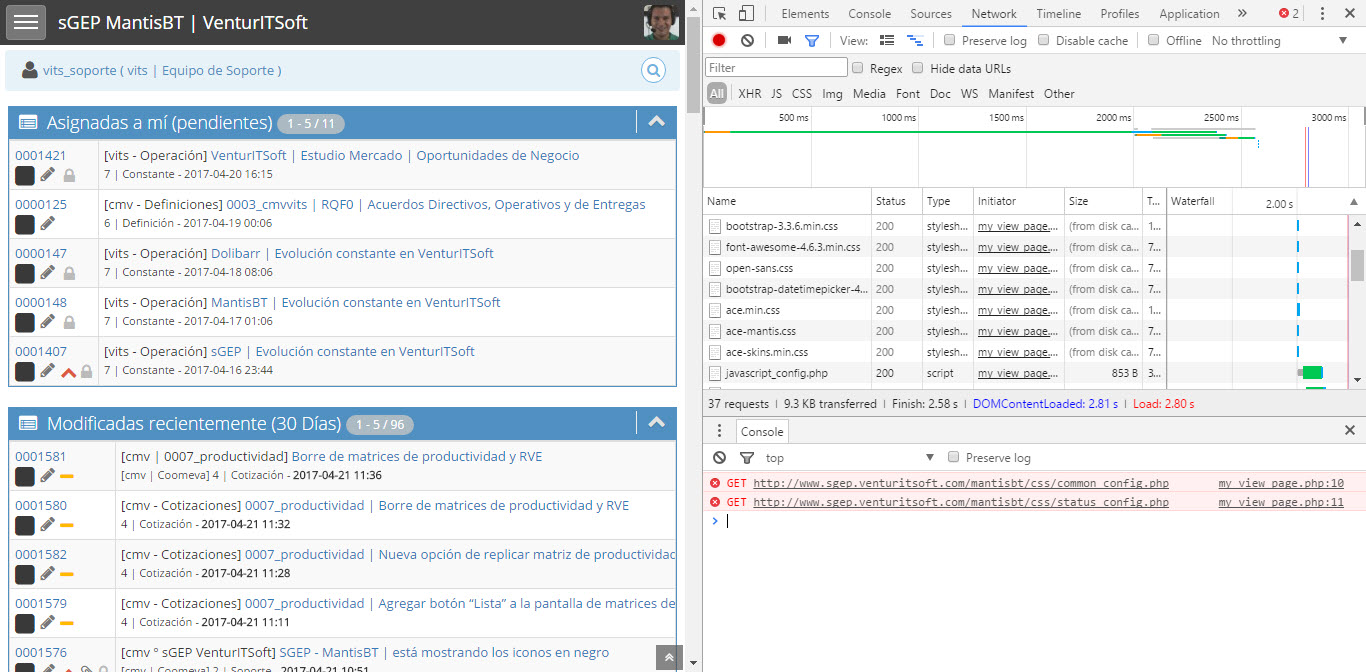Click the search magnifier icon next to vits_soporte
Image resolution: width=1366 pixels, height=672 pixels.
pyautogui.click(x=653, y=71)
